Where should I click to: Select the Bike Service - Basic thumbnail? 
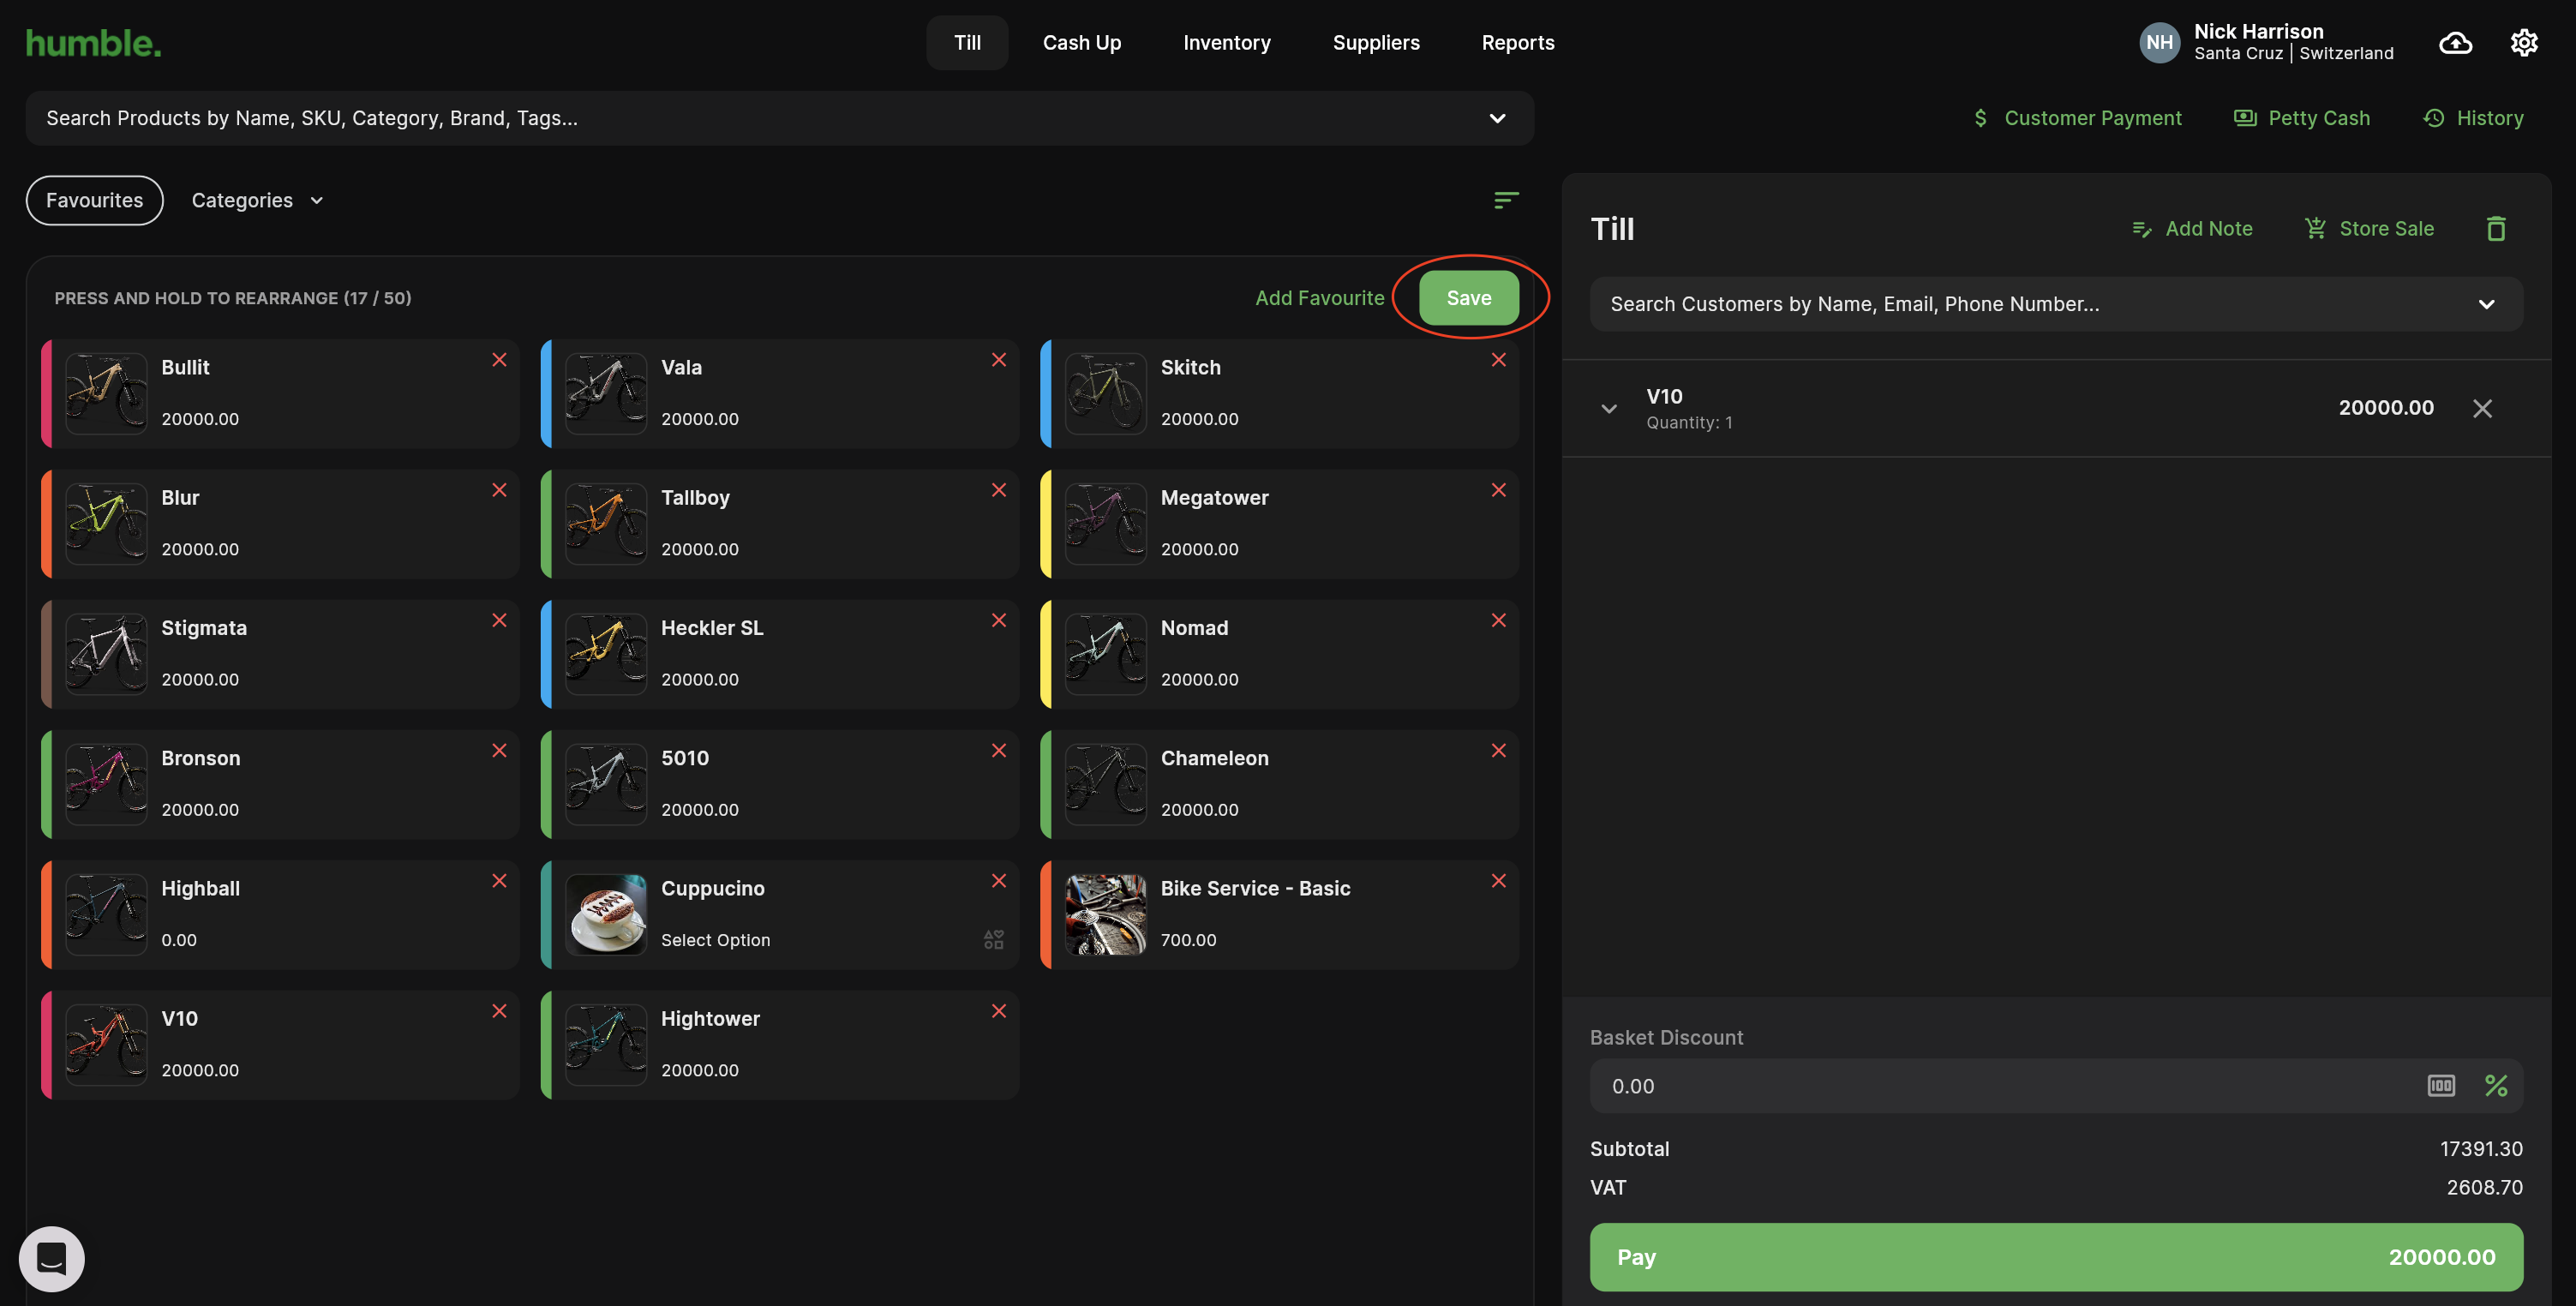1105,915
